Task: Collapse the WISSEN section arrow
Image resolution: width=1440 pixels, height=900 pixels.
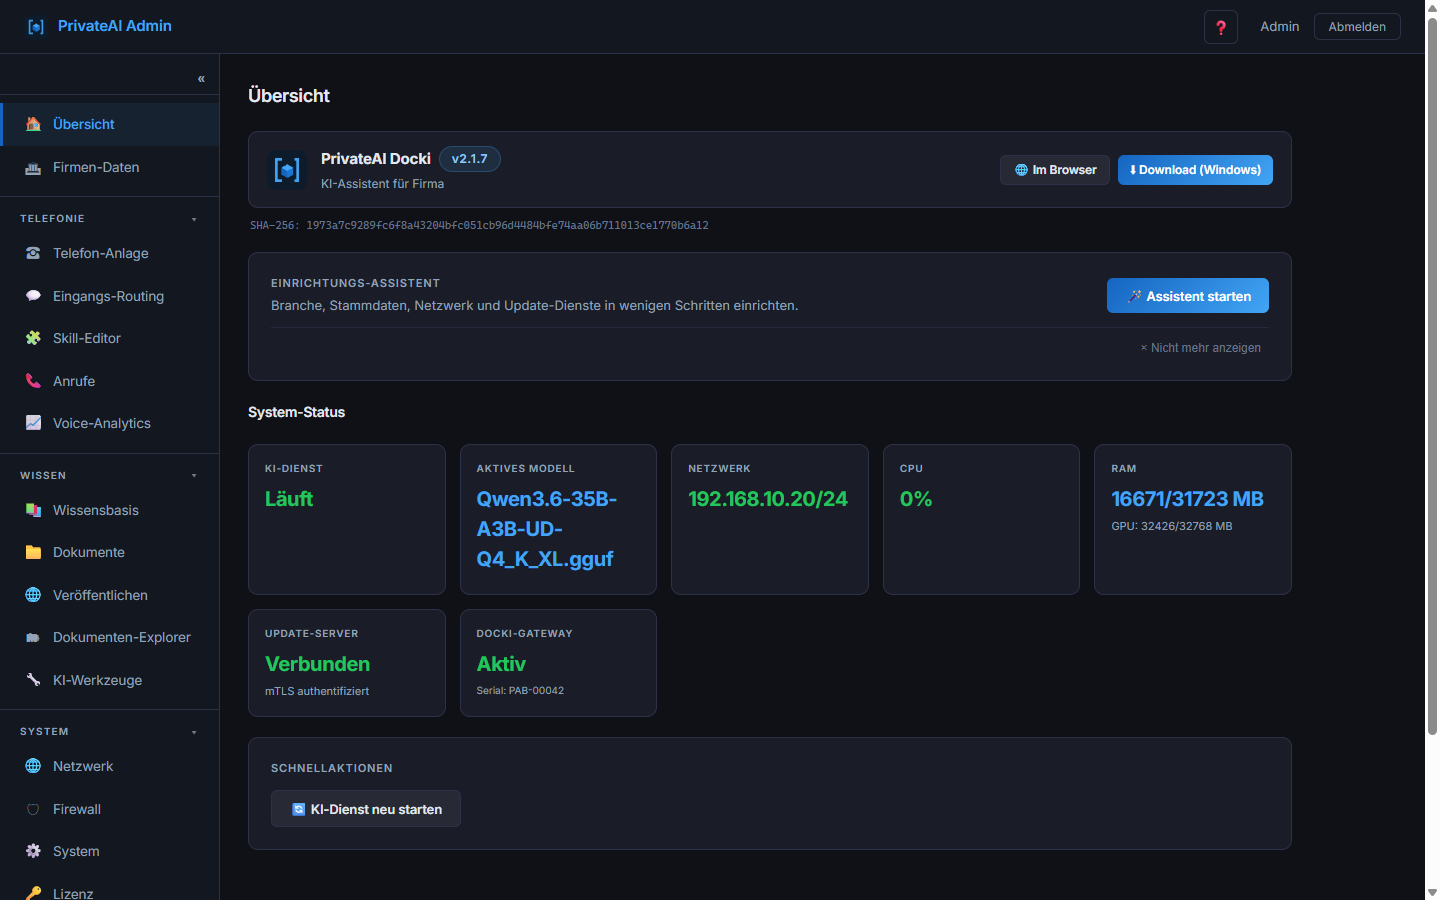Action: pyautogui.click(x=194, y=476)
